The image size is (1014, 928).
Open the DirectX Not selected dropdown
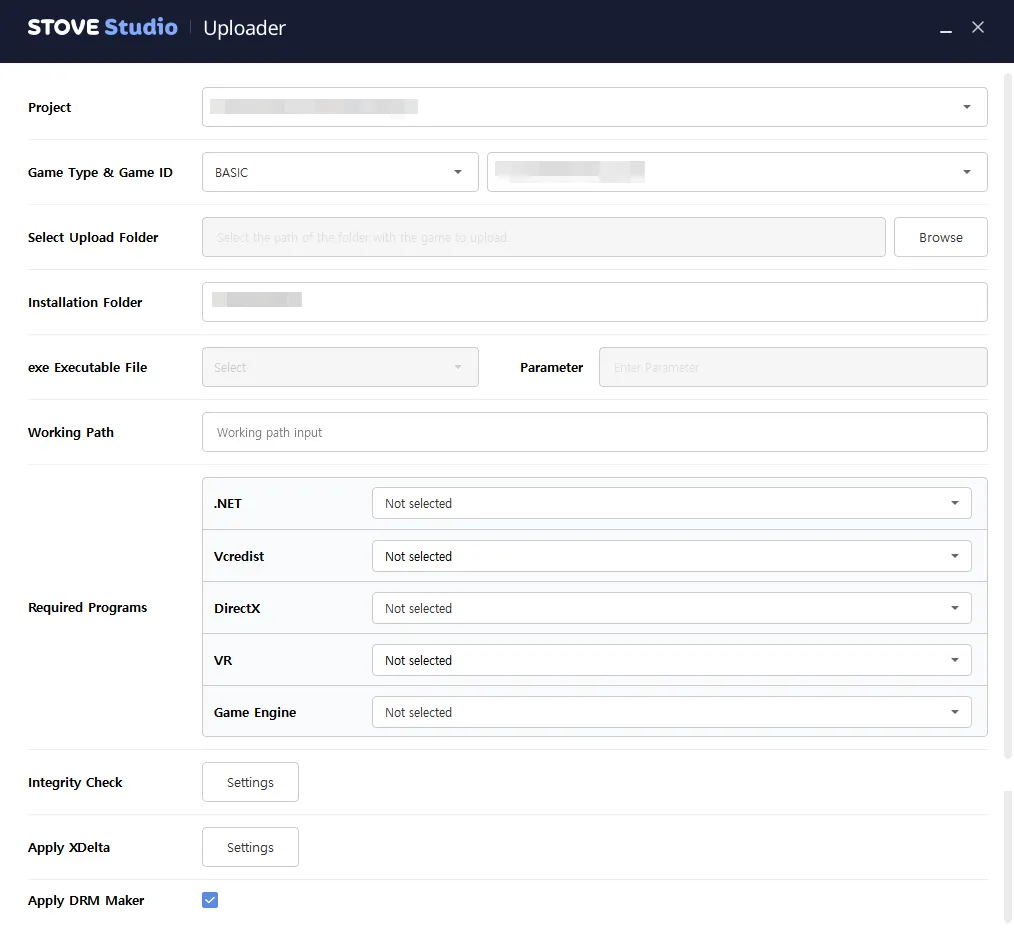coord(671,608)
